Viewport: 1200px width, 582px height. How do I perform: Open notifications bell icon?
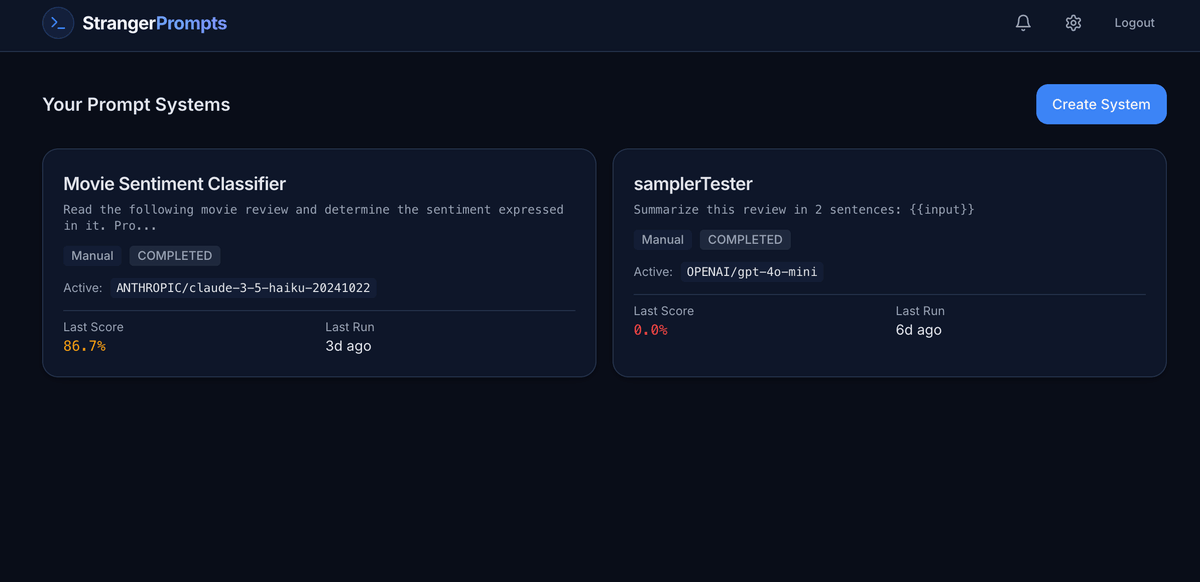(x=1023, y=23)
